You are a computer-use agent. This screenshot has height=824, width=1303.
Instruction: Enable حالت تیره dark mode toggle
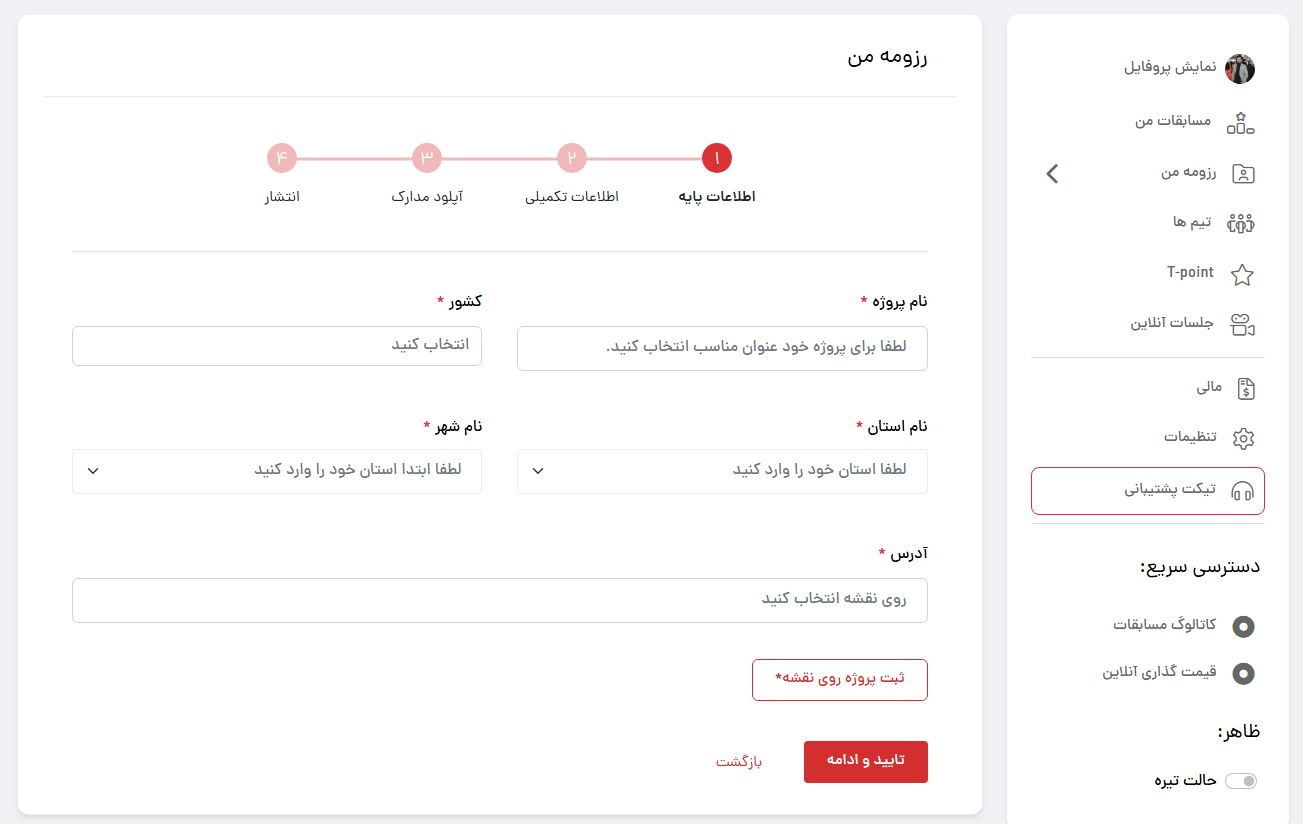[1243, 780]
